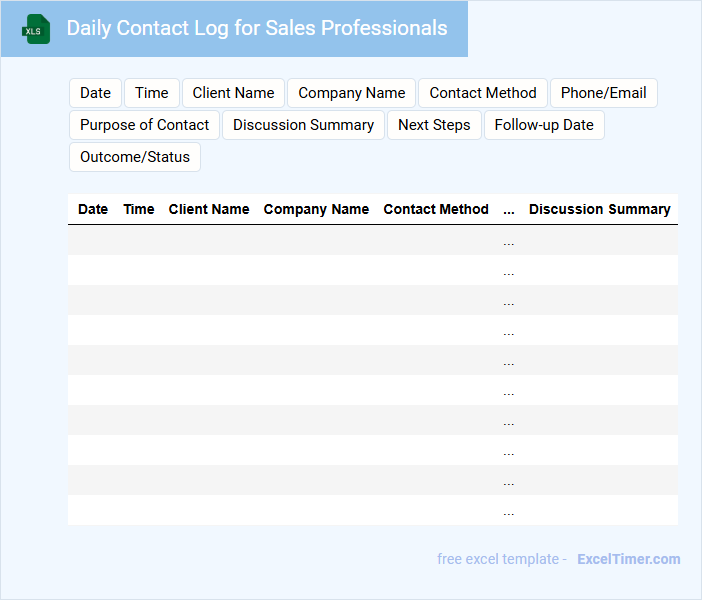Click the Date column header in table
Screen dimensions: 702x600
pos(93,209)
